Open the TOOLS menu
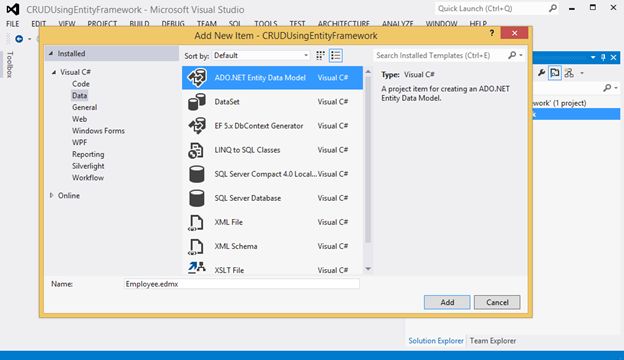624x360 pixels. click(265, 23)
